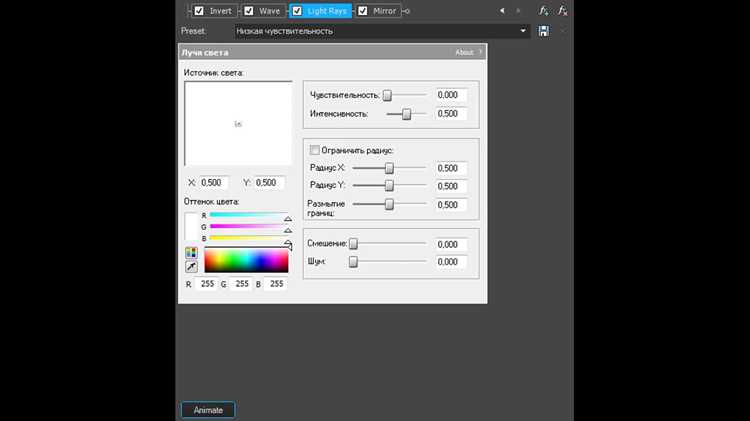Screen dimensions: 750x421
Task: Select the Invert plug-in in chain
Action: click(x=221, y=11)
